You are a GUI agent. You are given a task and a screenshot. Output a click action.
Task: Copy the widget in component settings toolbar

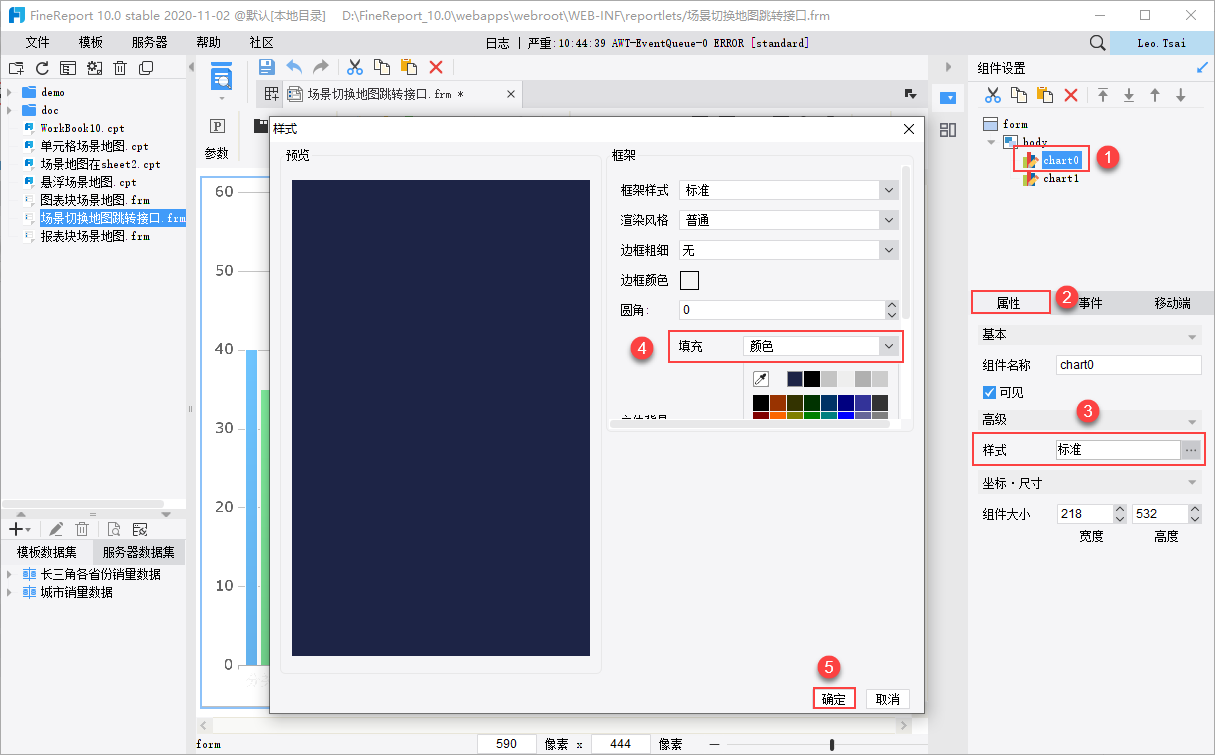tap(1019, 95)
